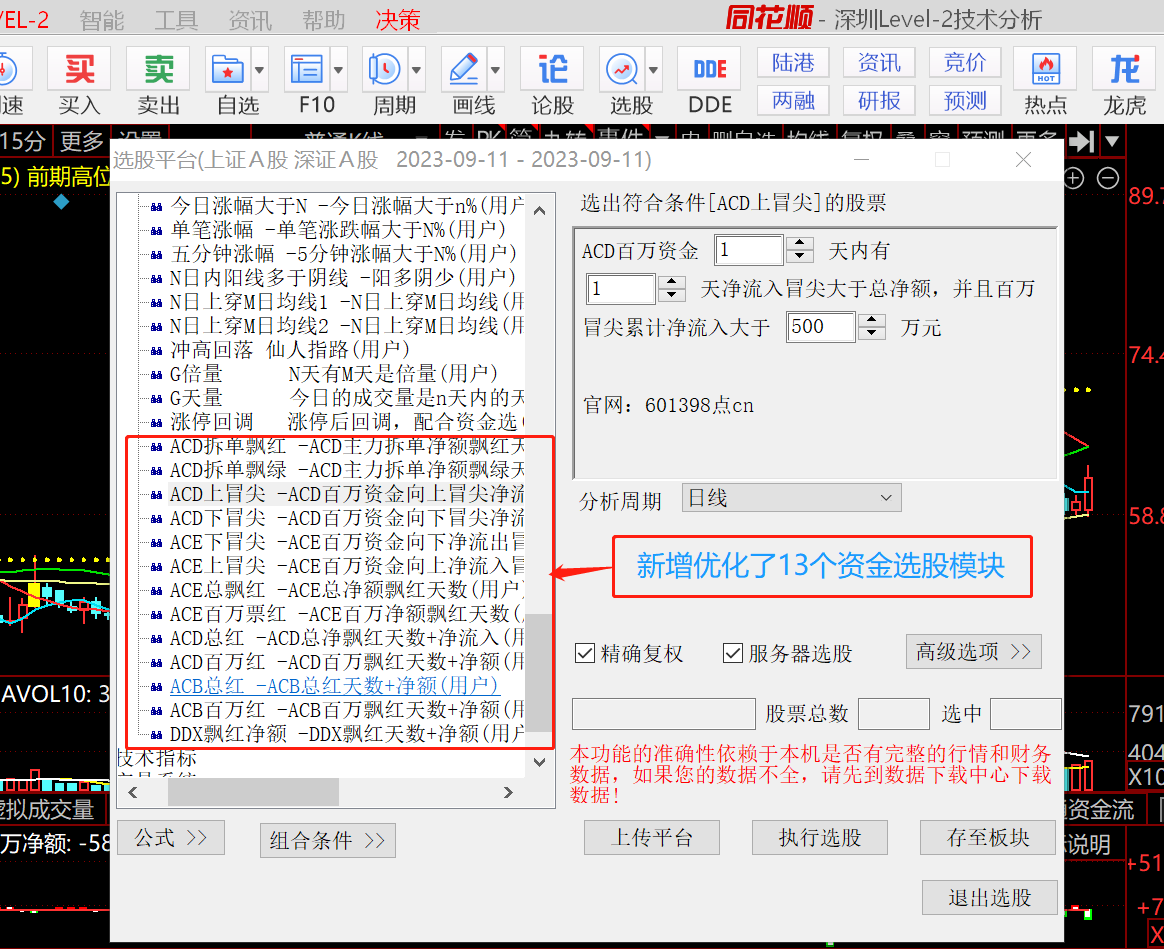Image resolution: width=1164 pixels, height=949 pixels.
Task: Open the 工具 menu
Action: pos(176,19)
